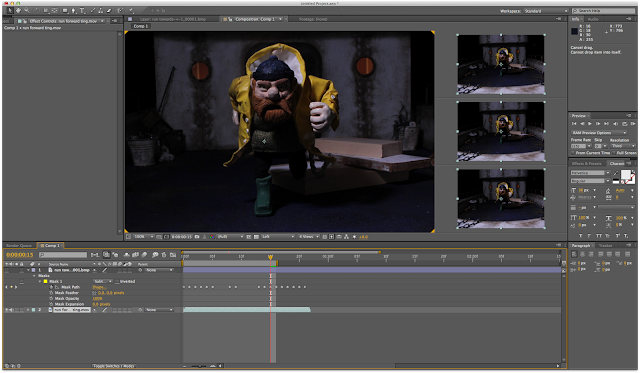Enable From Current Time checkbox
This screenshot has height=373, width=640.
573,153
